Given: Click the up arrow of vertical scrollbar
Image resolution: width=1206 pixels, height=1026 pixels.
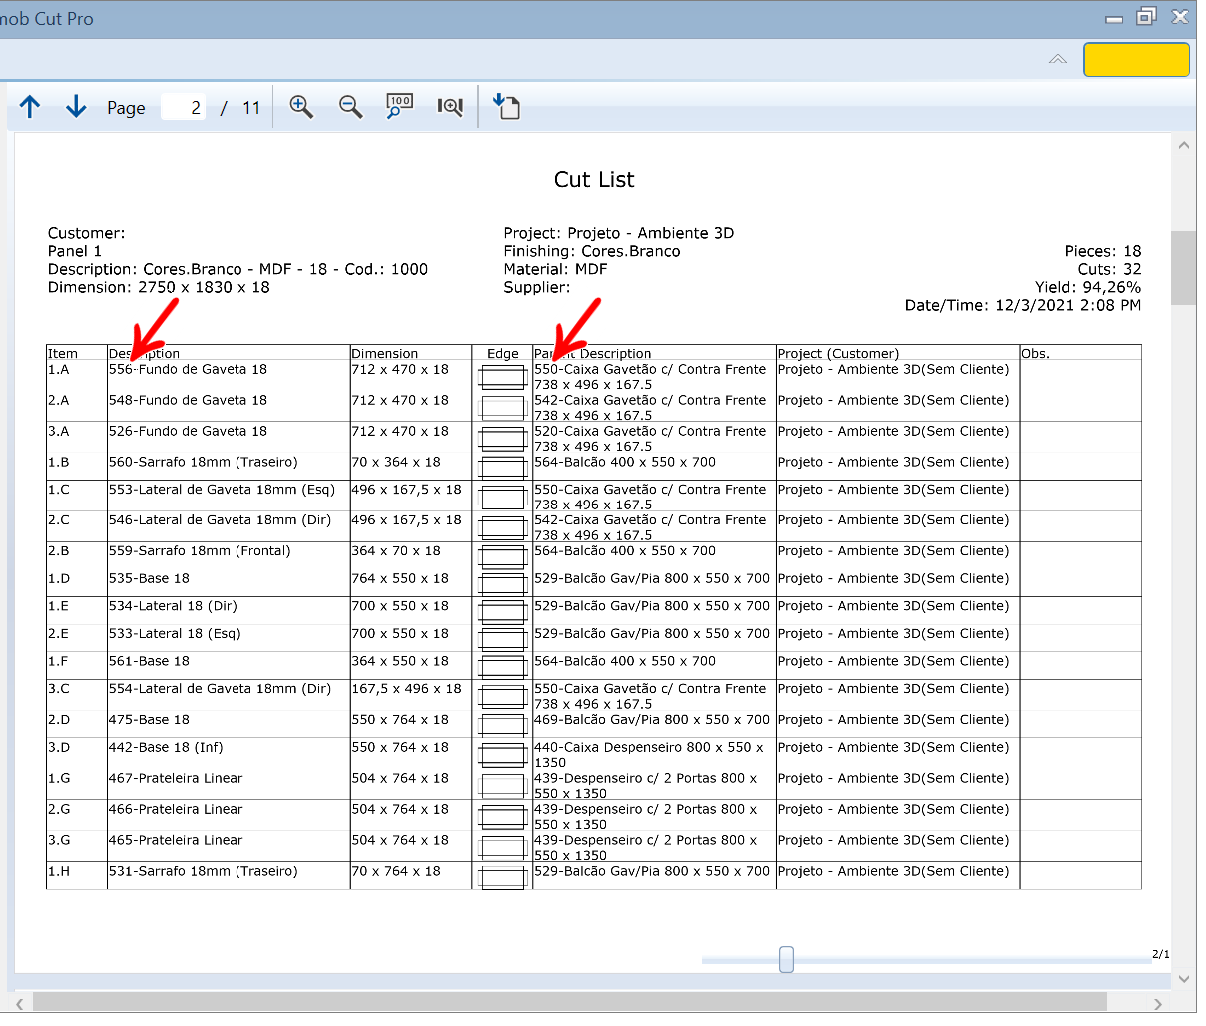Looking at the screenshot, I should (x=1184, y=145).
